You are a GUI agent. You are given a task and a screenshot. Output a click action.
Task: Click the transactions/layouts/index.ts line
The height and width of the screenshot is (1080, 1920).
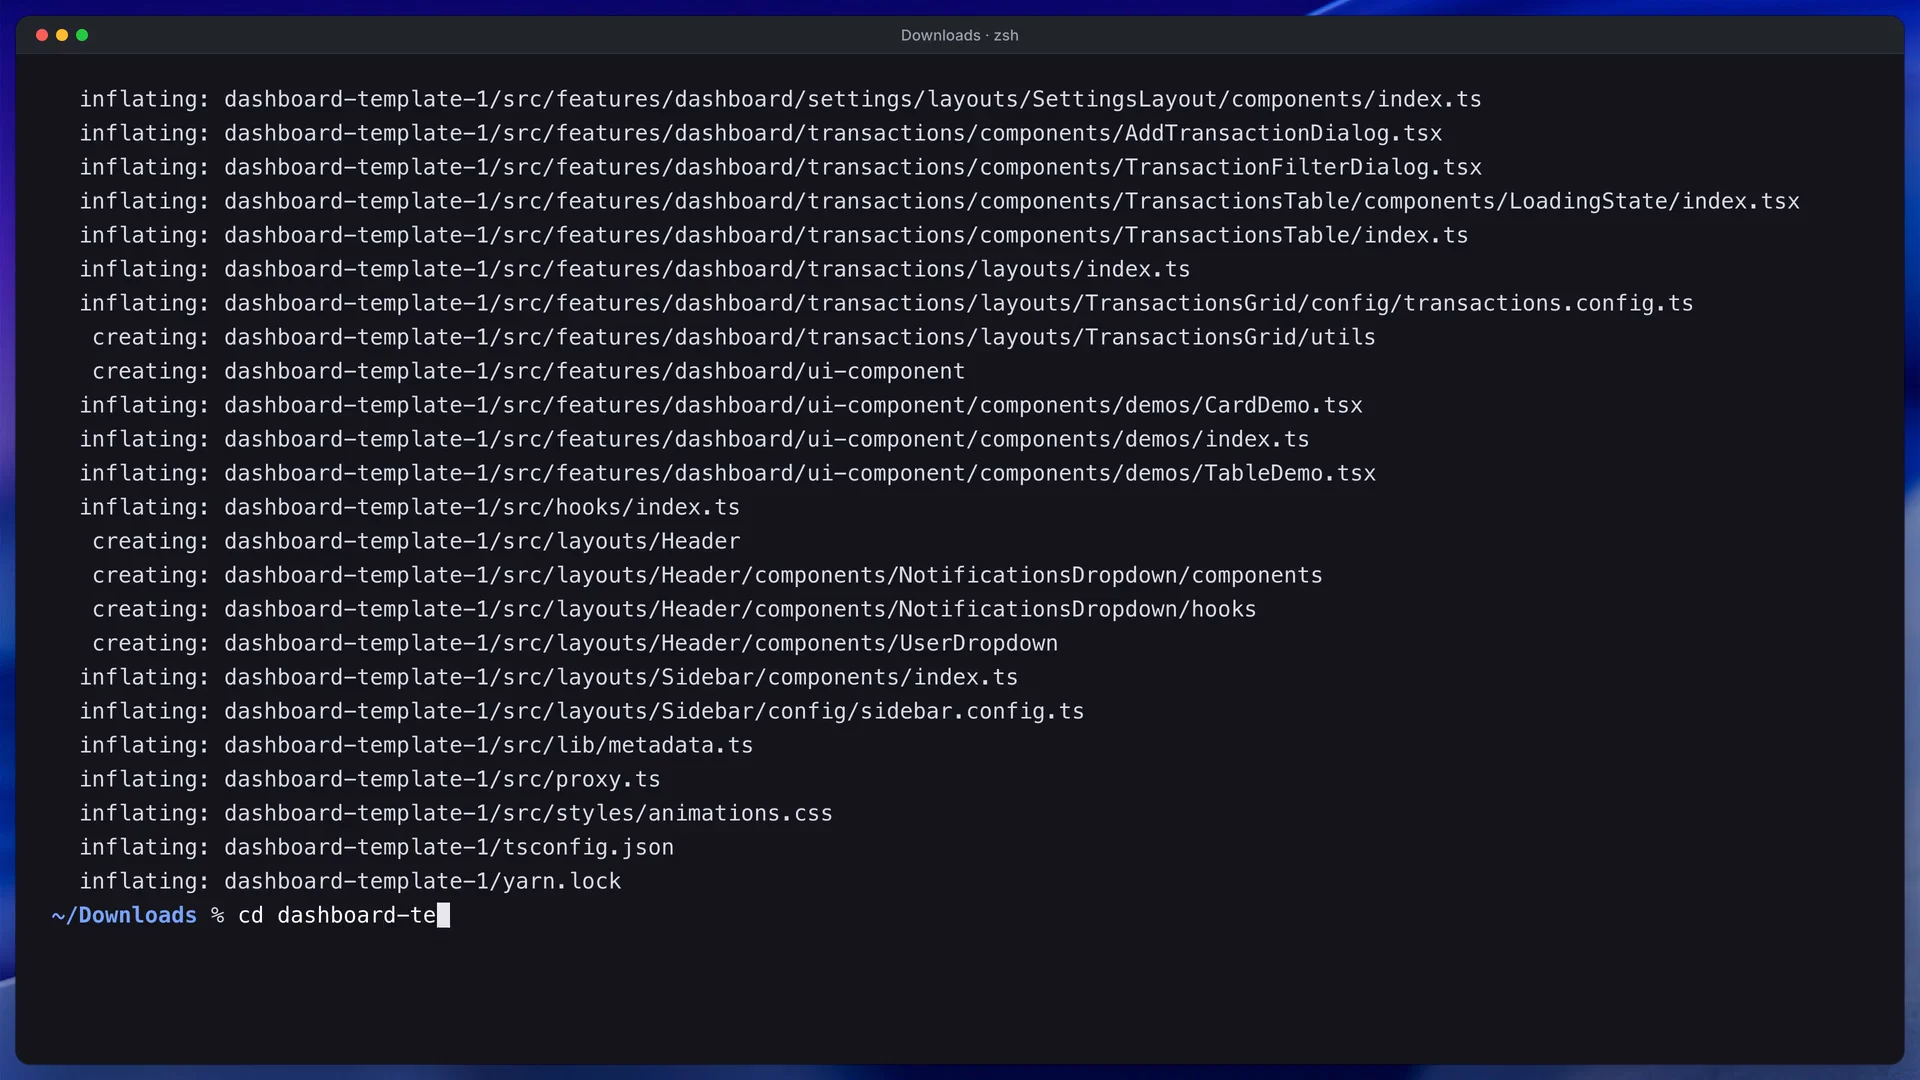point(635,269)
